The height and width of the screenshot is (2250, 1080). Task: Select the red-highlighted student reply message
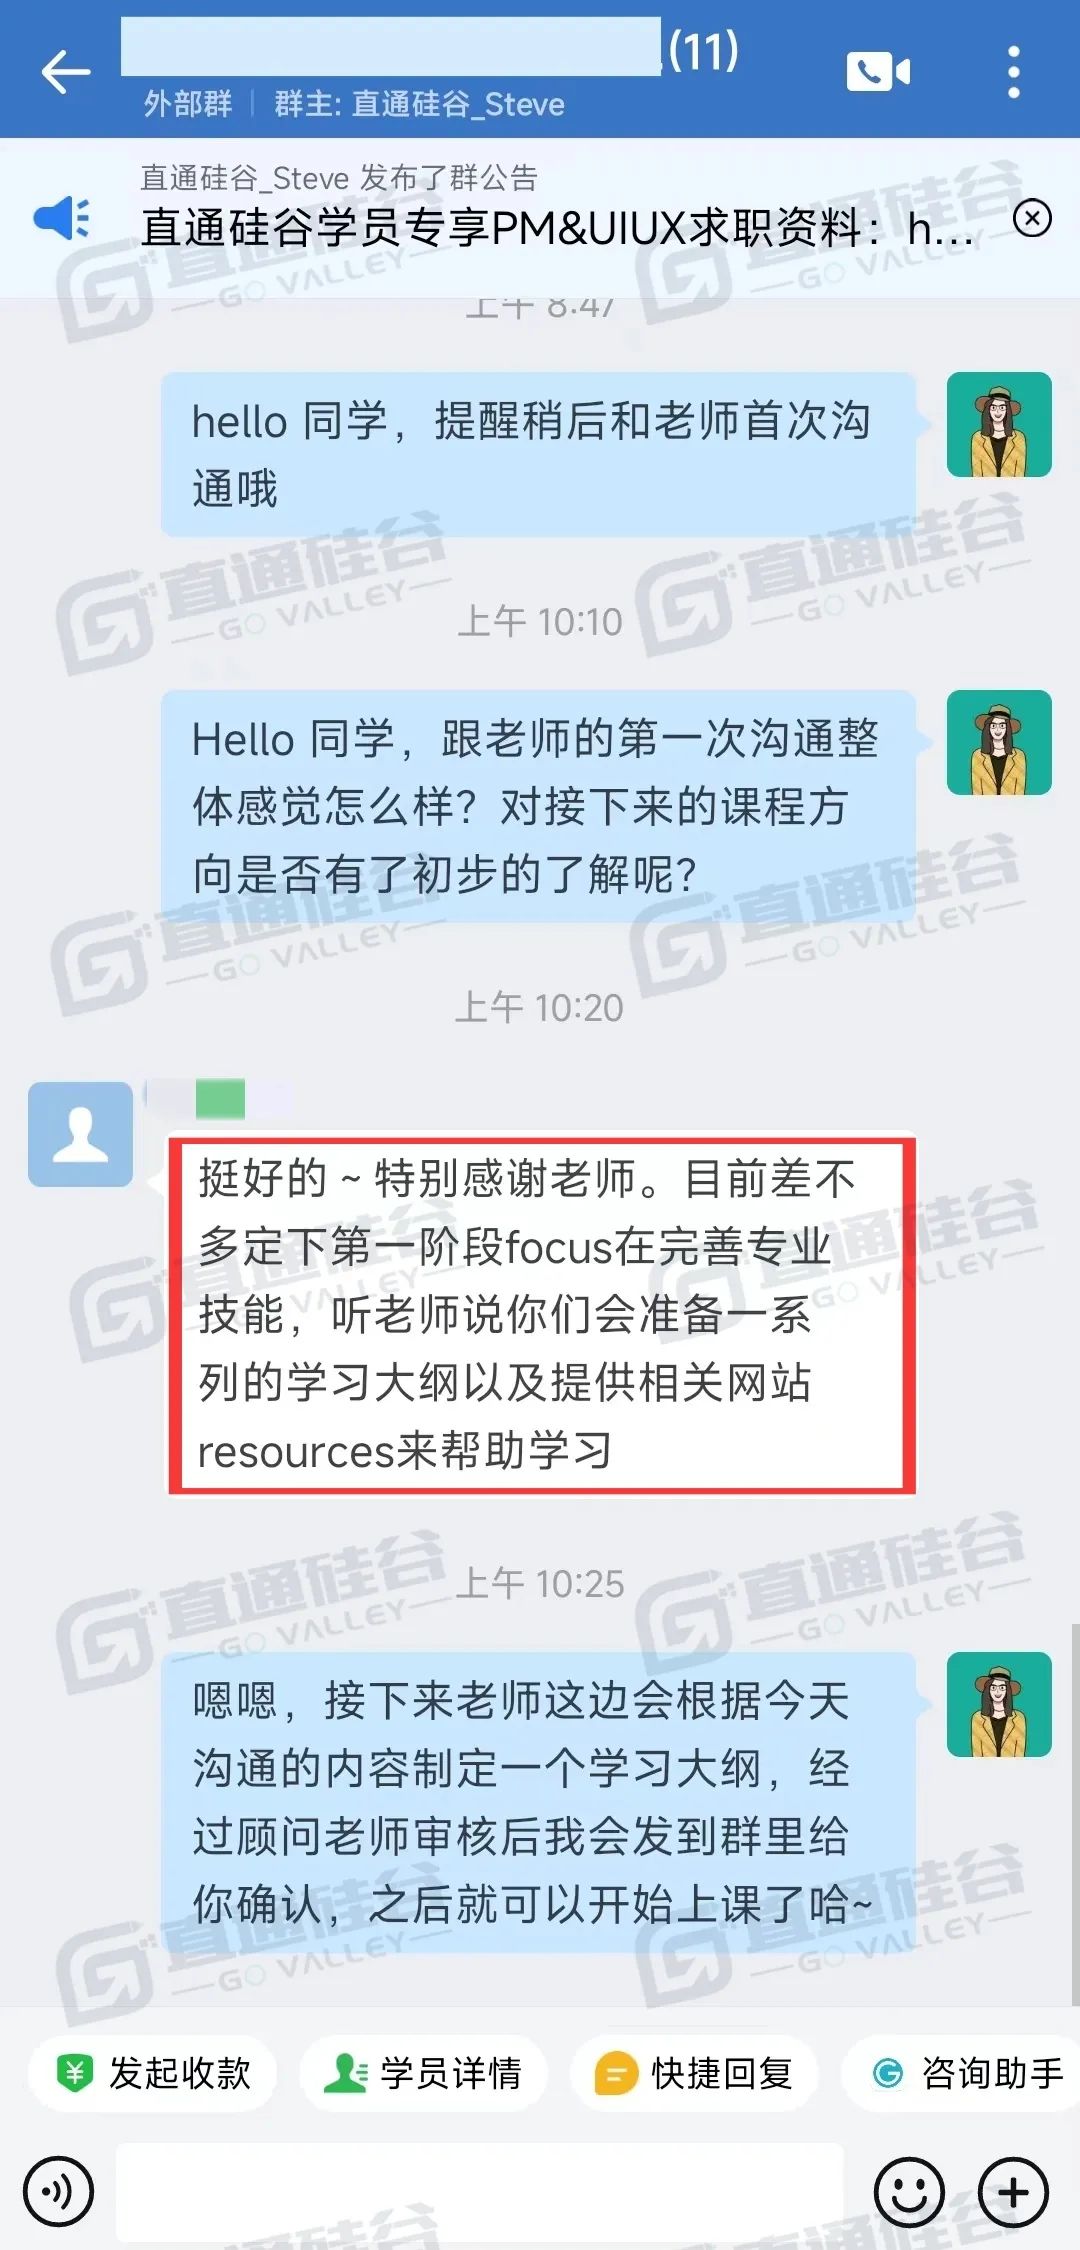pyautogui.click(x=541, y=1315)
